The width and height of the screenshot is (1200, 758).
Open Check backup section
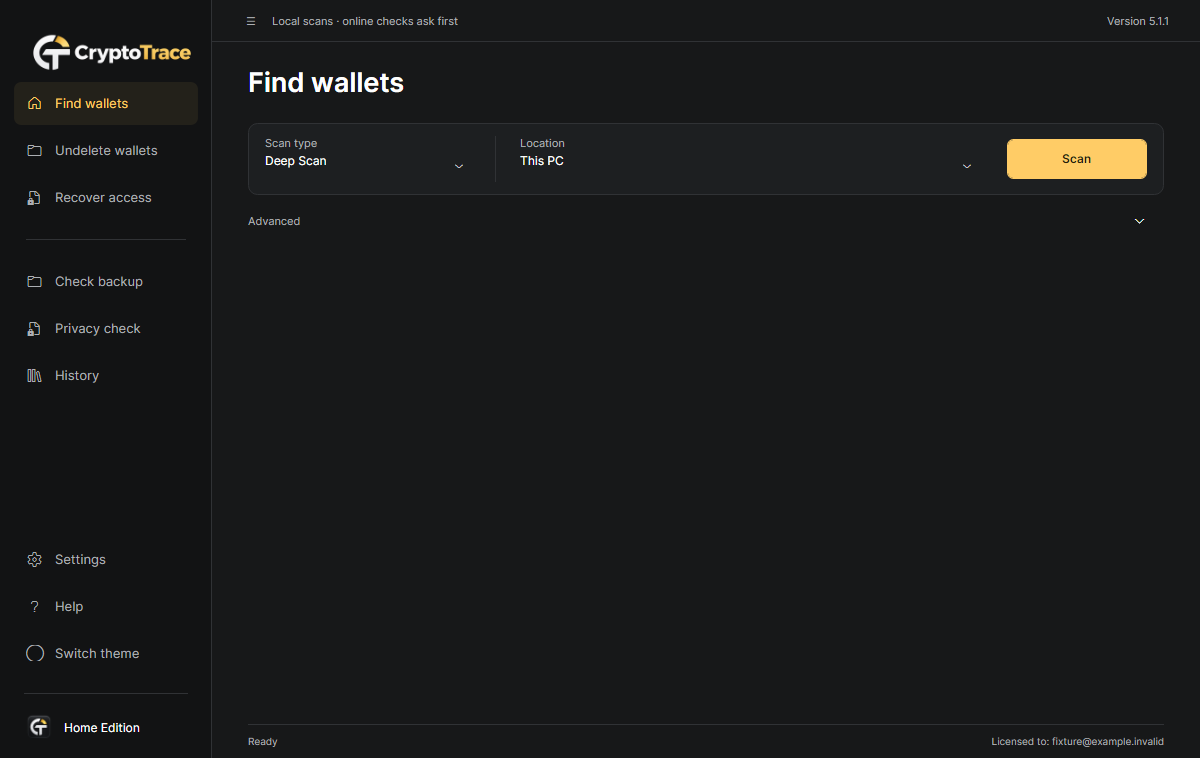[106, 281]
